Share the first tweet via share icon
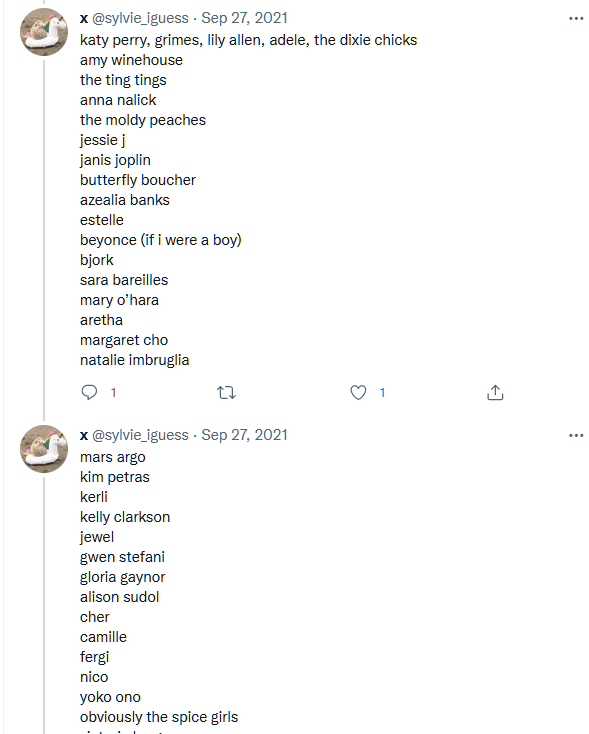This screenshot has width=589, height=734. click(x=495, y=392)
